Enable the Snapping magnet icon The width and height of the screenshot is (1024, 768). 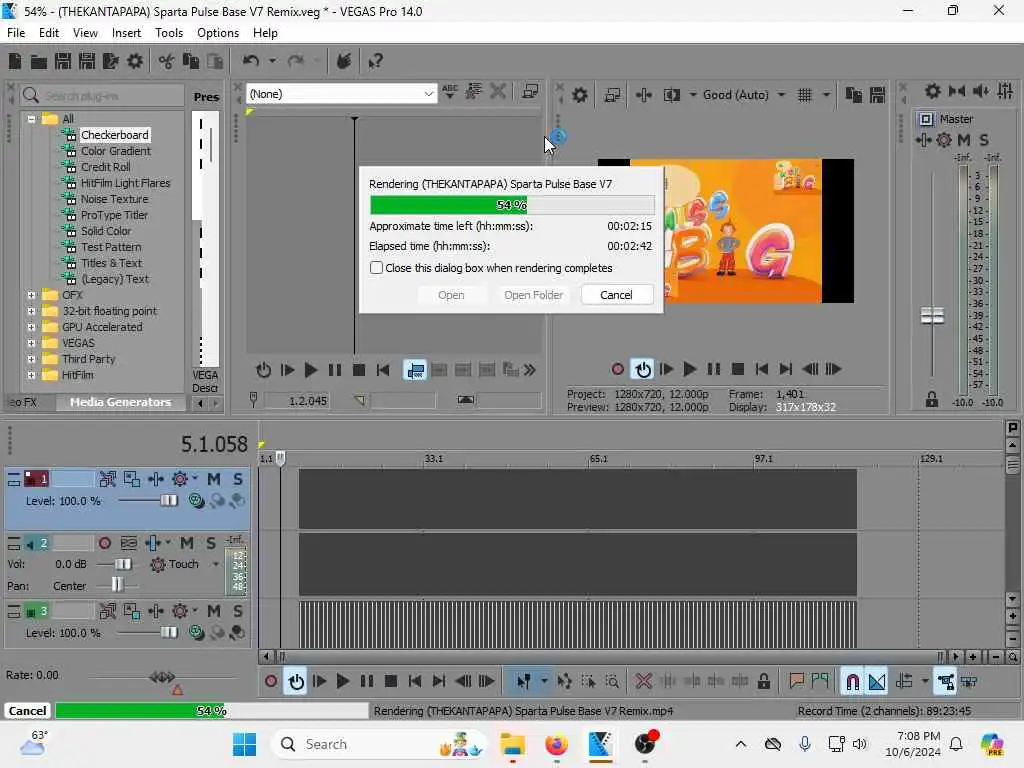[852, 682]
